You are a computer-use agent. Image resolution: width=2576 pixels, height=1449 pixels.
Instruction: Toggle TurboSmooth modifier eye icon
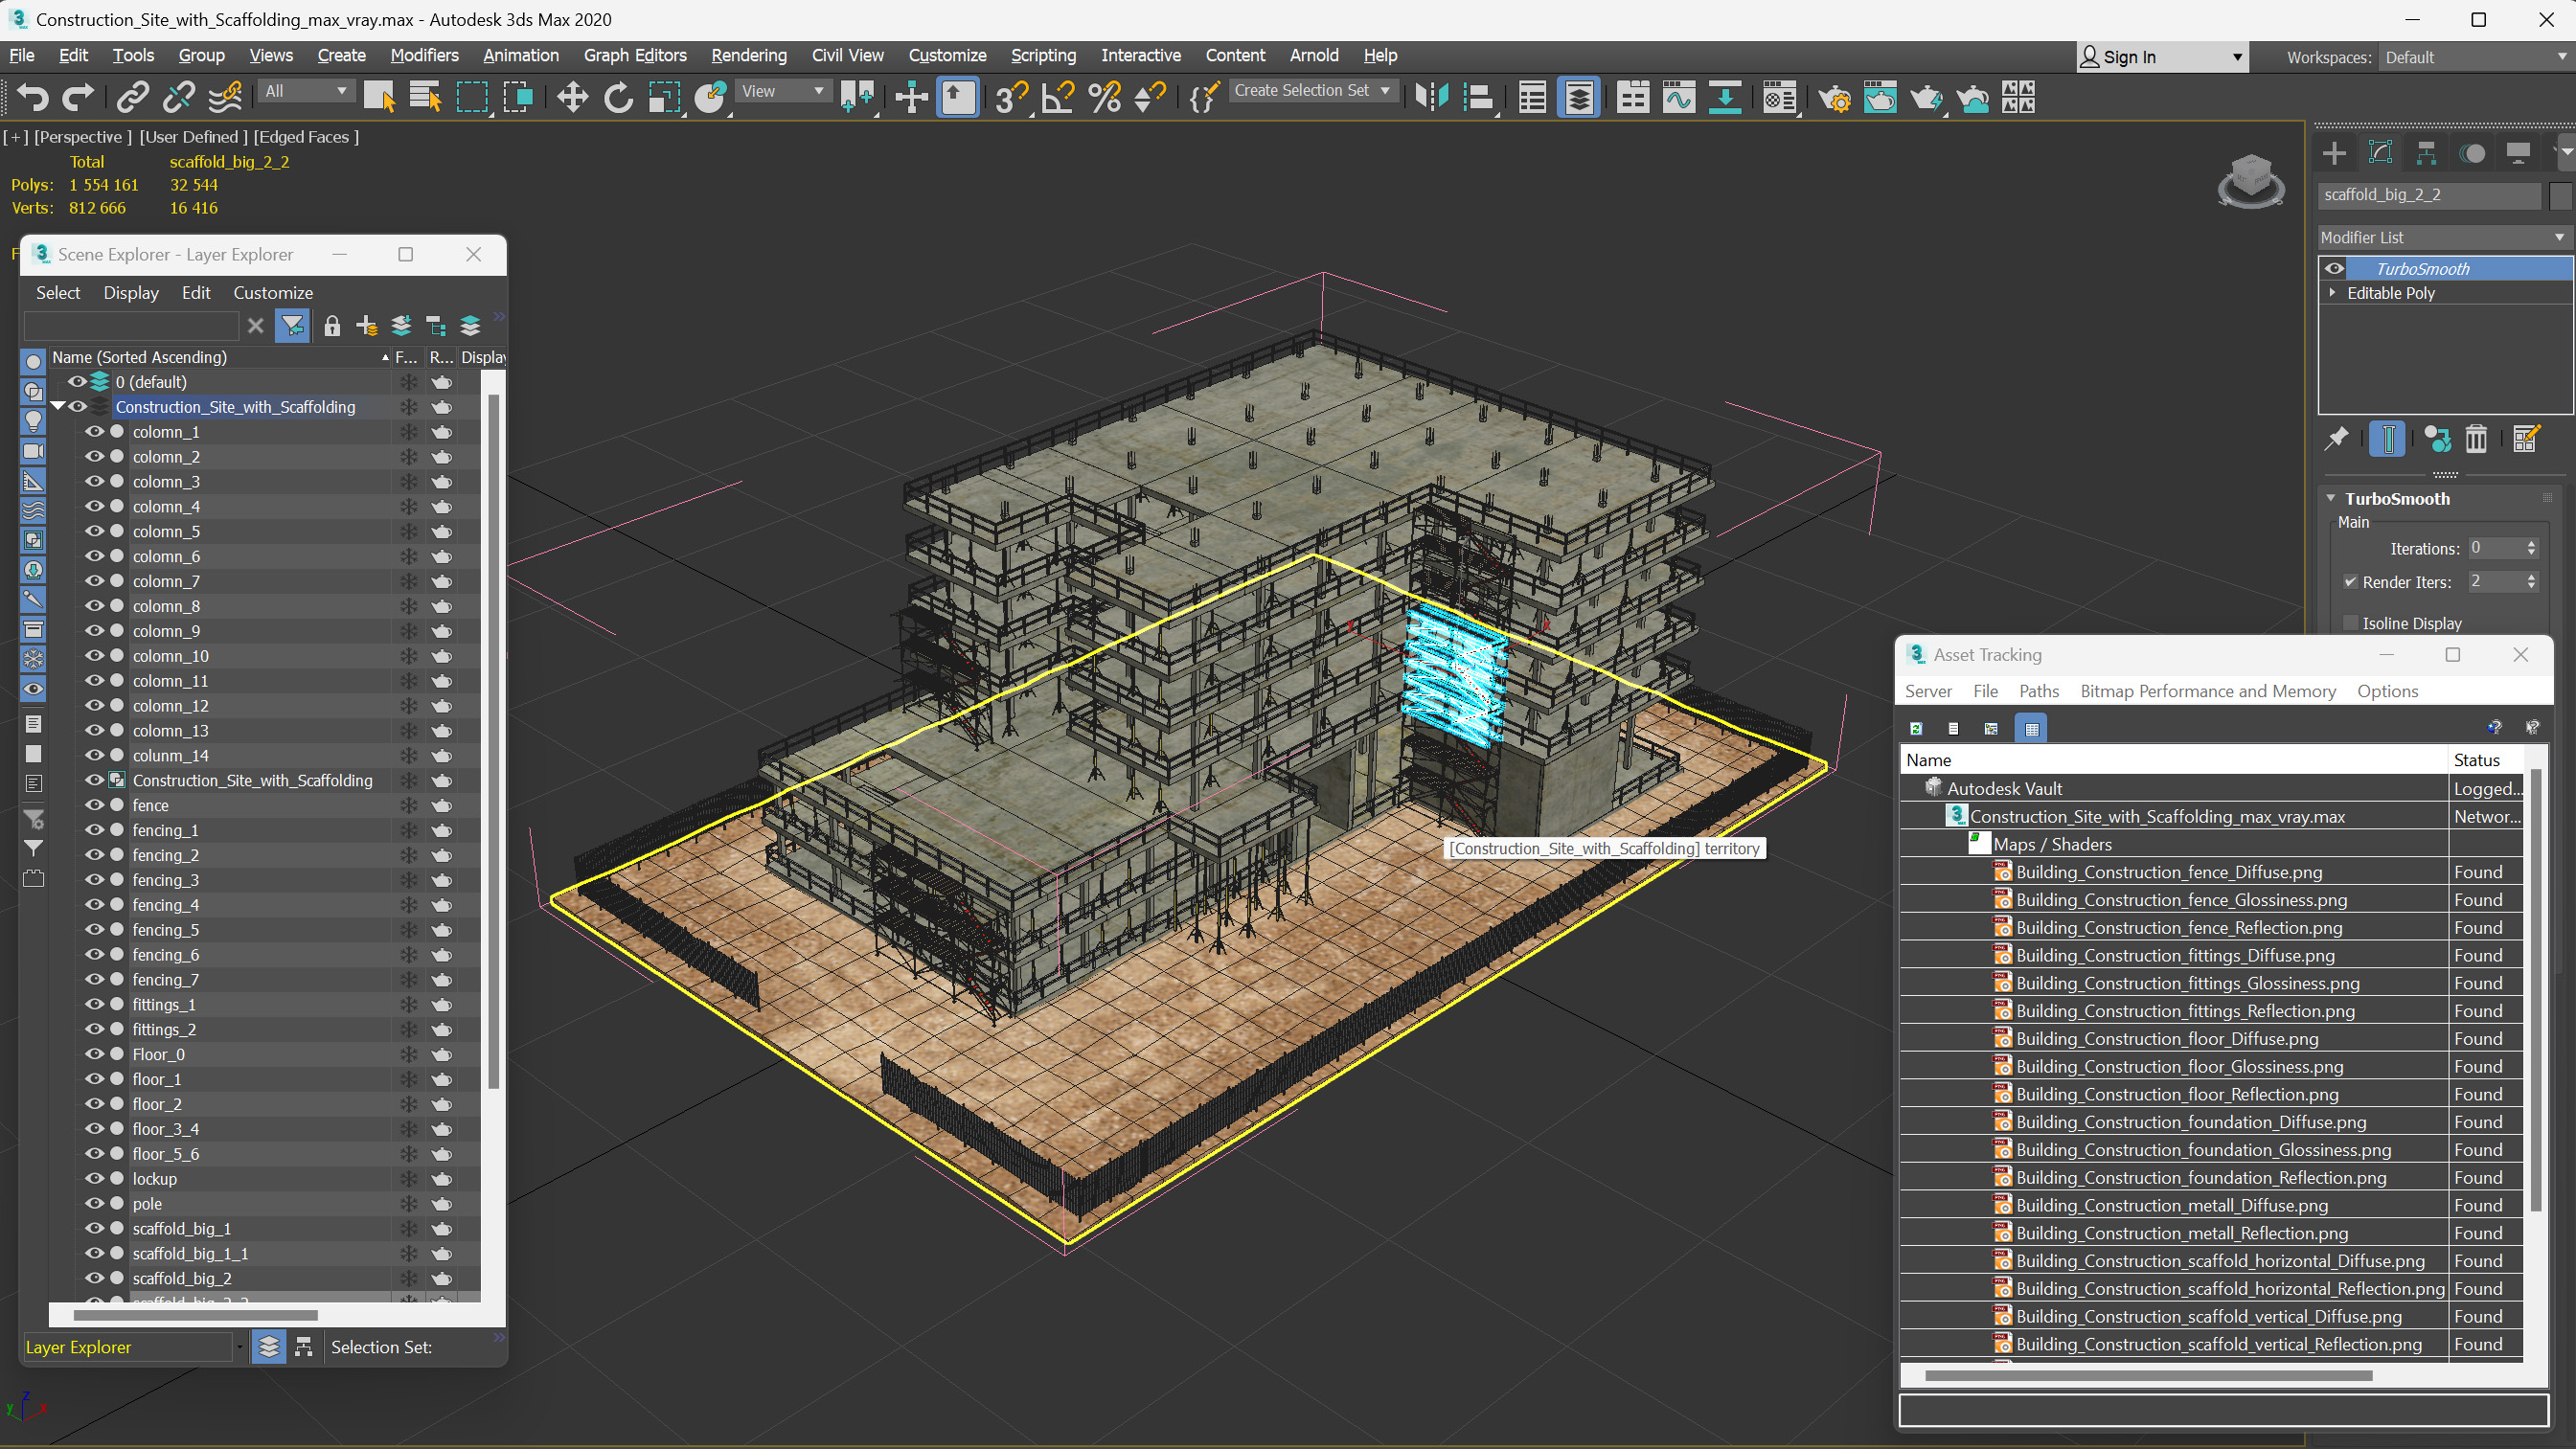2334,268
